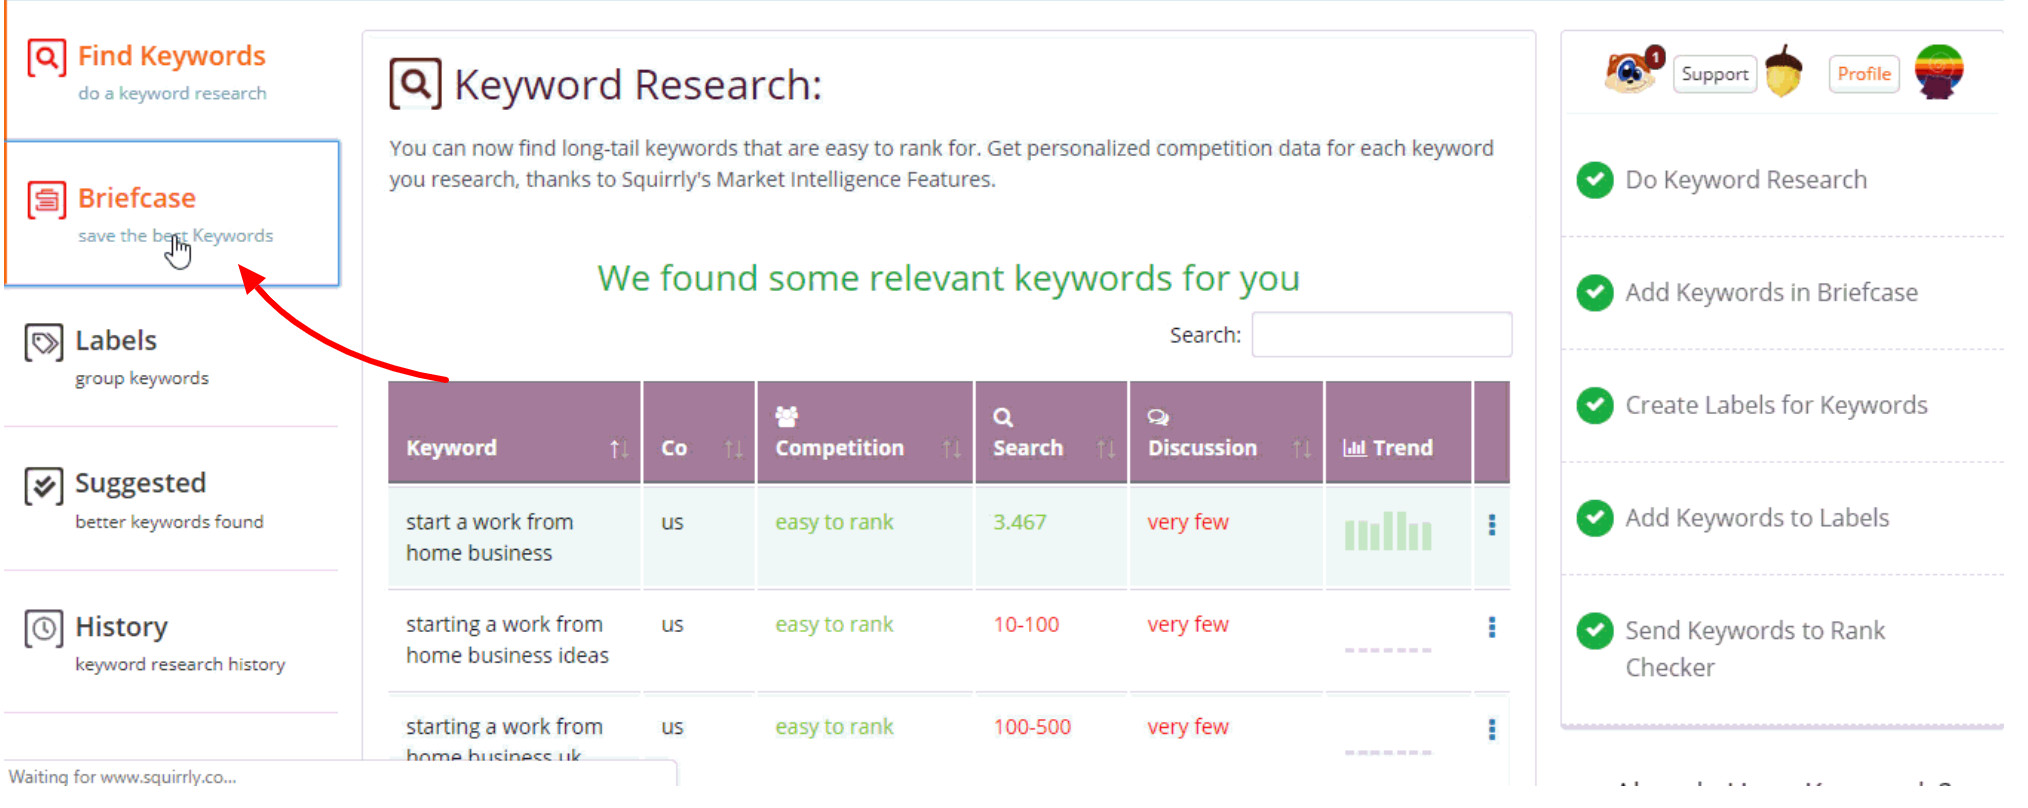Open the History section
This screenshot has height=808, width=2028.
tap(121, 627)
